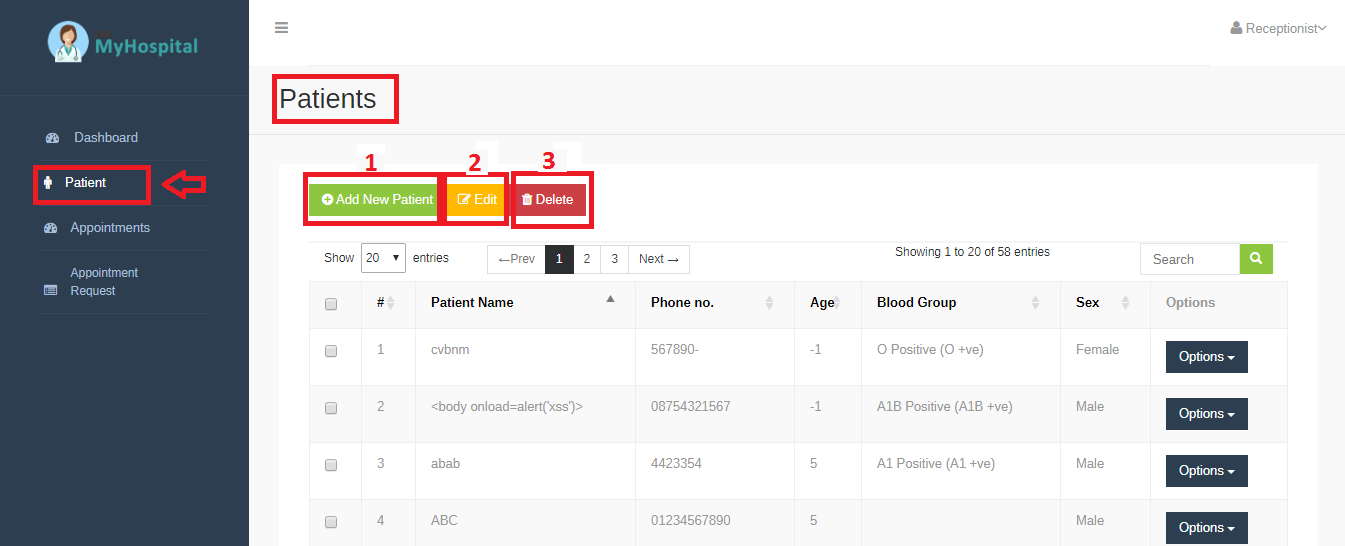Click the search magnifier button
The image size is (1345, 546).
click(1256, 258)
